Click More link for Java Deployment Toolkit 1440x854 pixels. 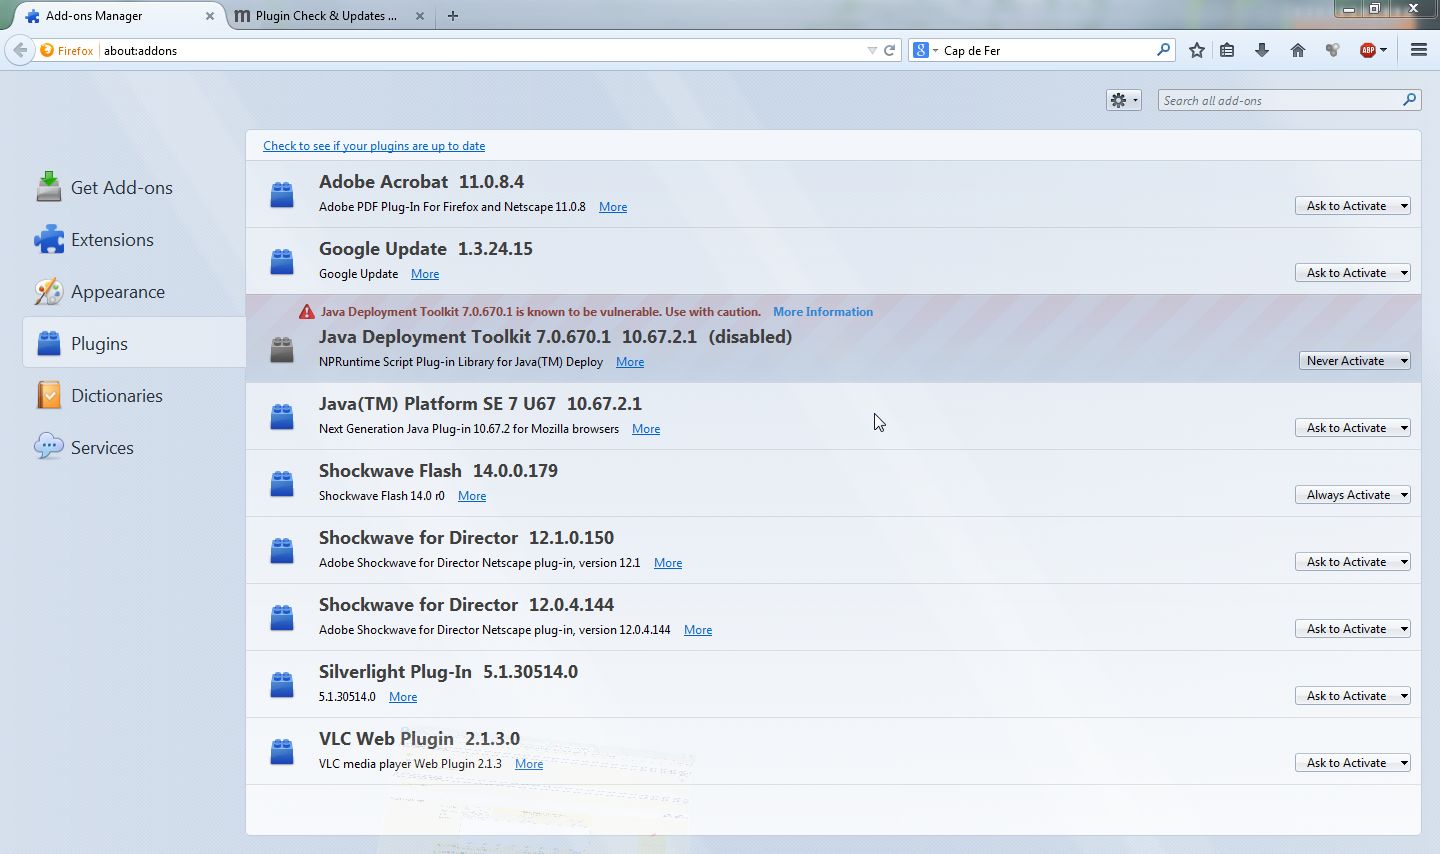(x=630, y=362)
